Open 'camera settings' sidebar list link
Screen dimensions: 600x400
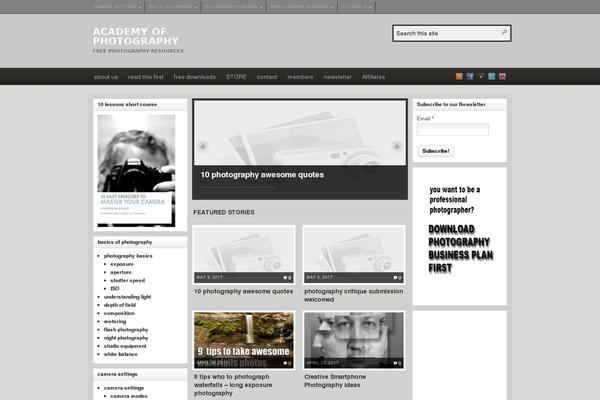click(x=124, y=388)
